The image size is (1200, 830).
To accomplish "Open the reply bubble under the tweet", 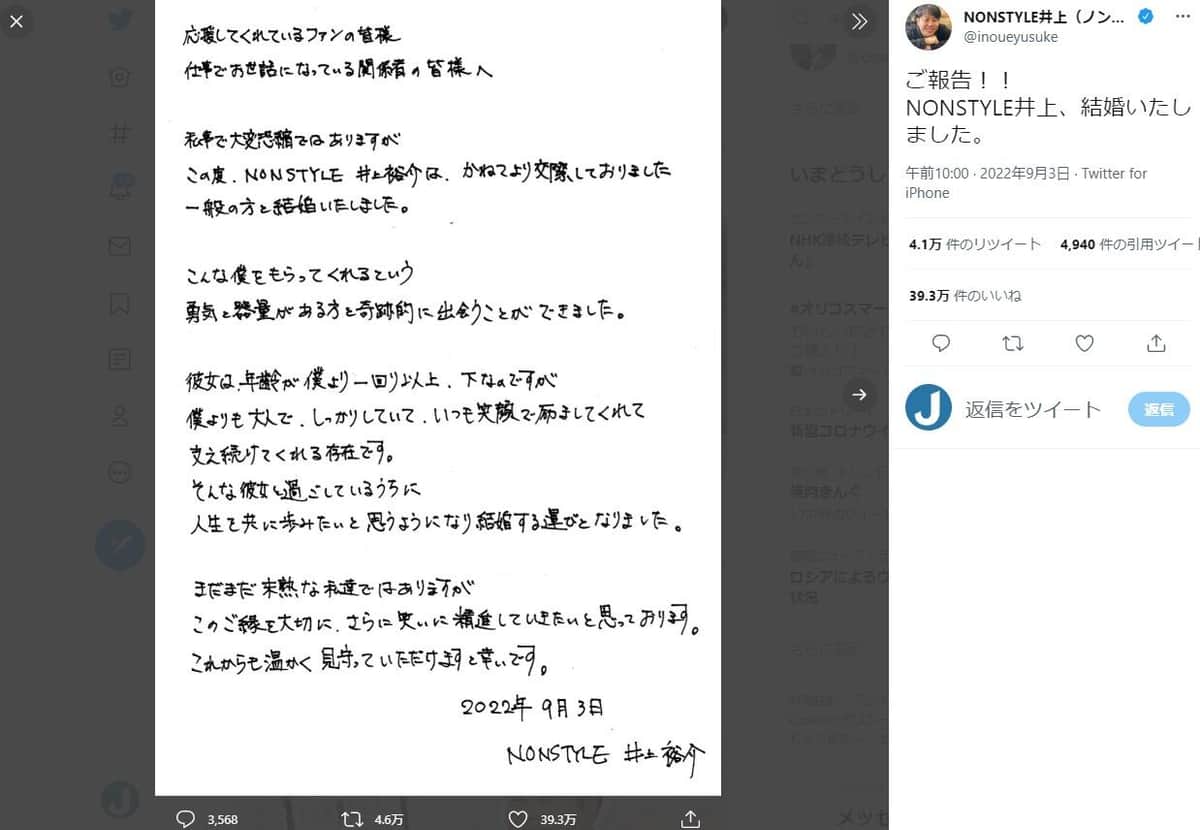I will pyautogui.click(x=940, y=343).
